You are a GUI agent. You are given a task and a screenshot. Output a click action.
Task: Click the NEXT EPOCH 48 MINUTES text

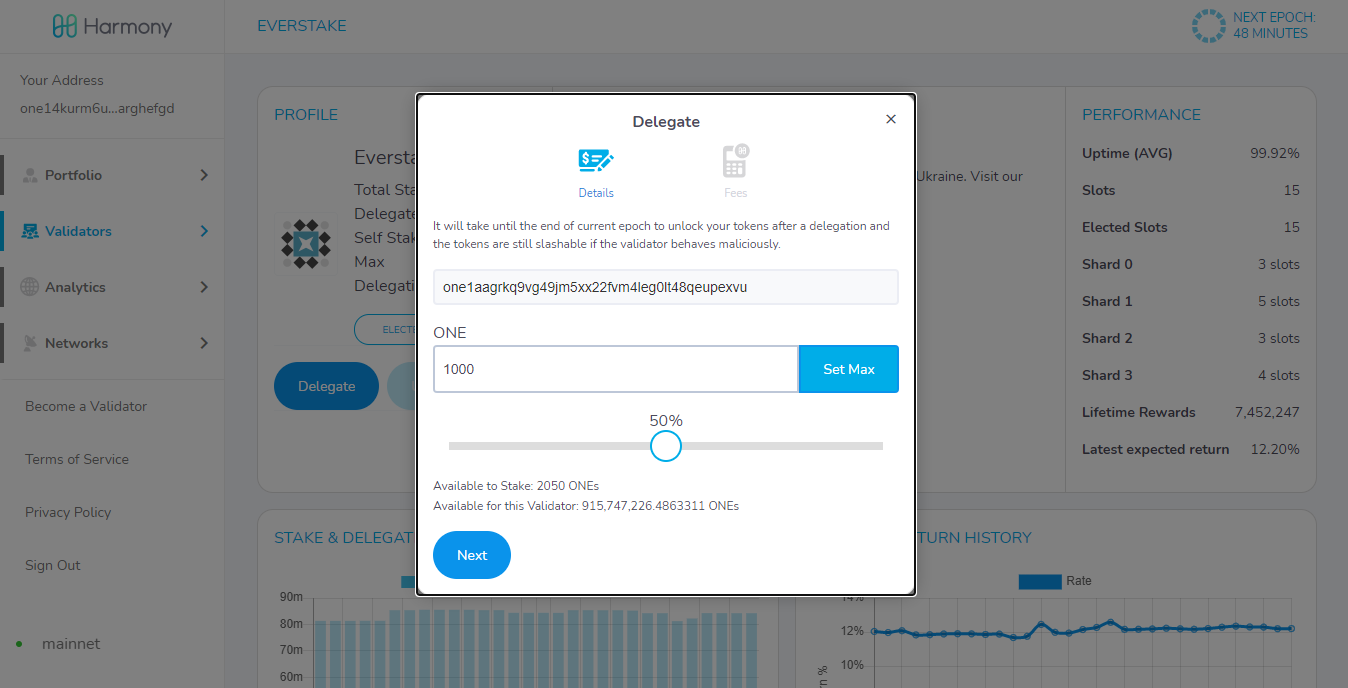pyautogui.click(x=1274, y=25)
